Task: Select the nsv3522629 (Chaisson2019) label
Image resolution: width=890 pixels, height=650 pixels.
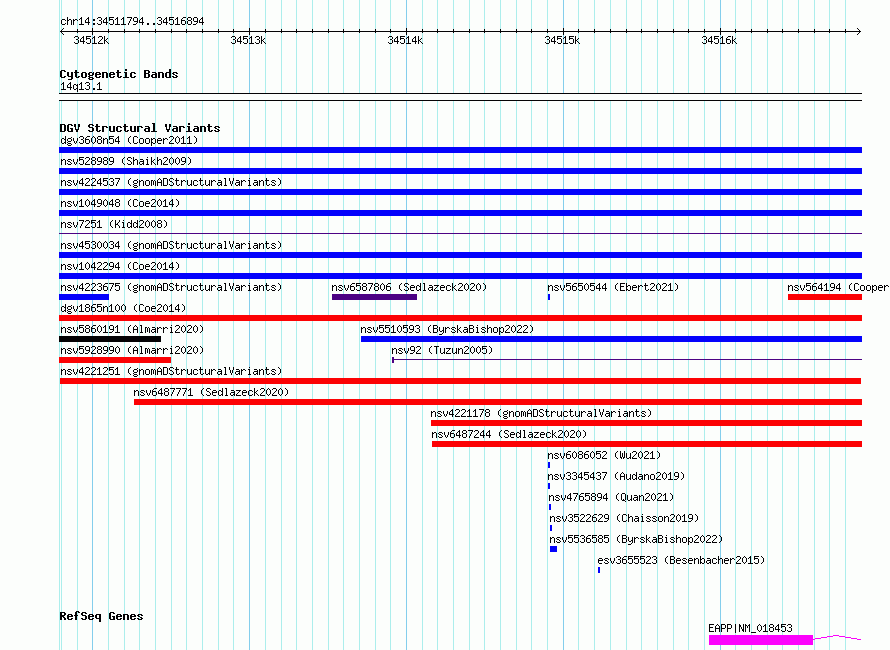Action: coord(624,518)
